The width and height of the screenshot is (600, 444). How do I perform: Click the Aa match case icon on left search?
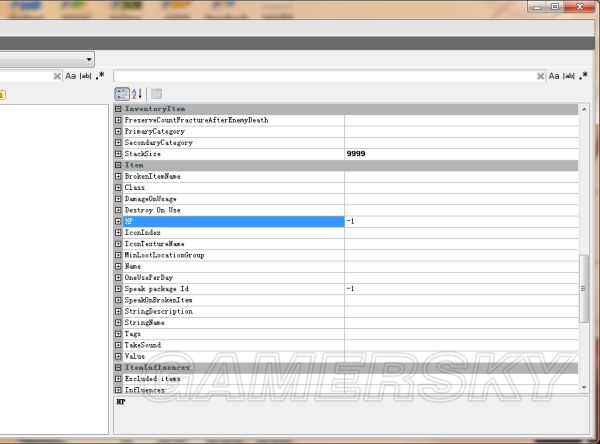click(71, 75)
